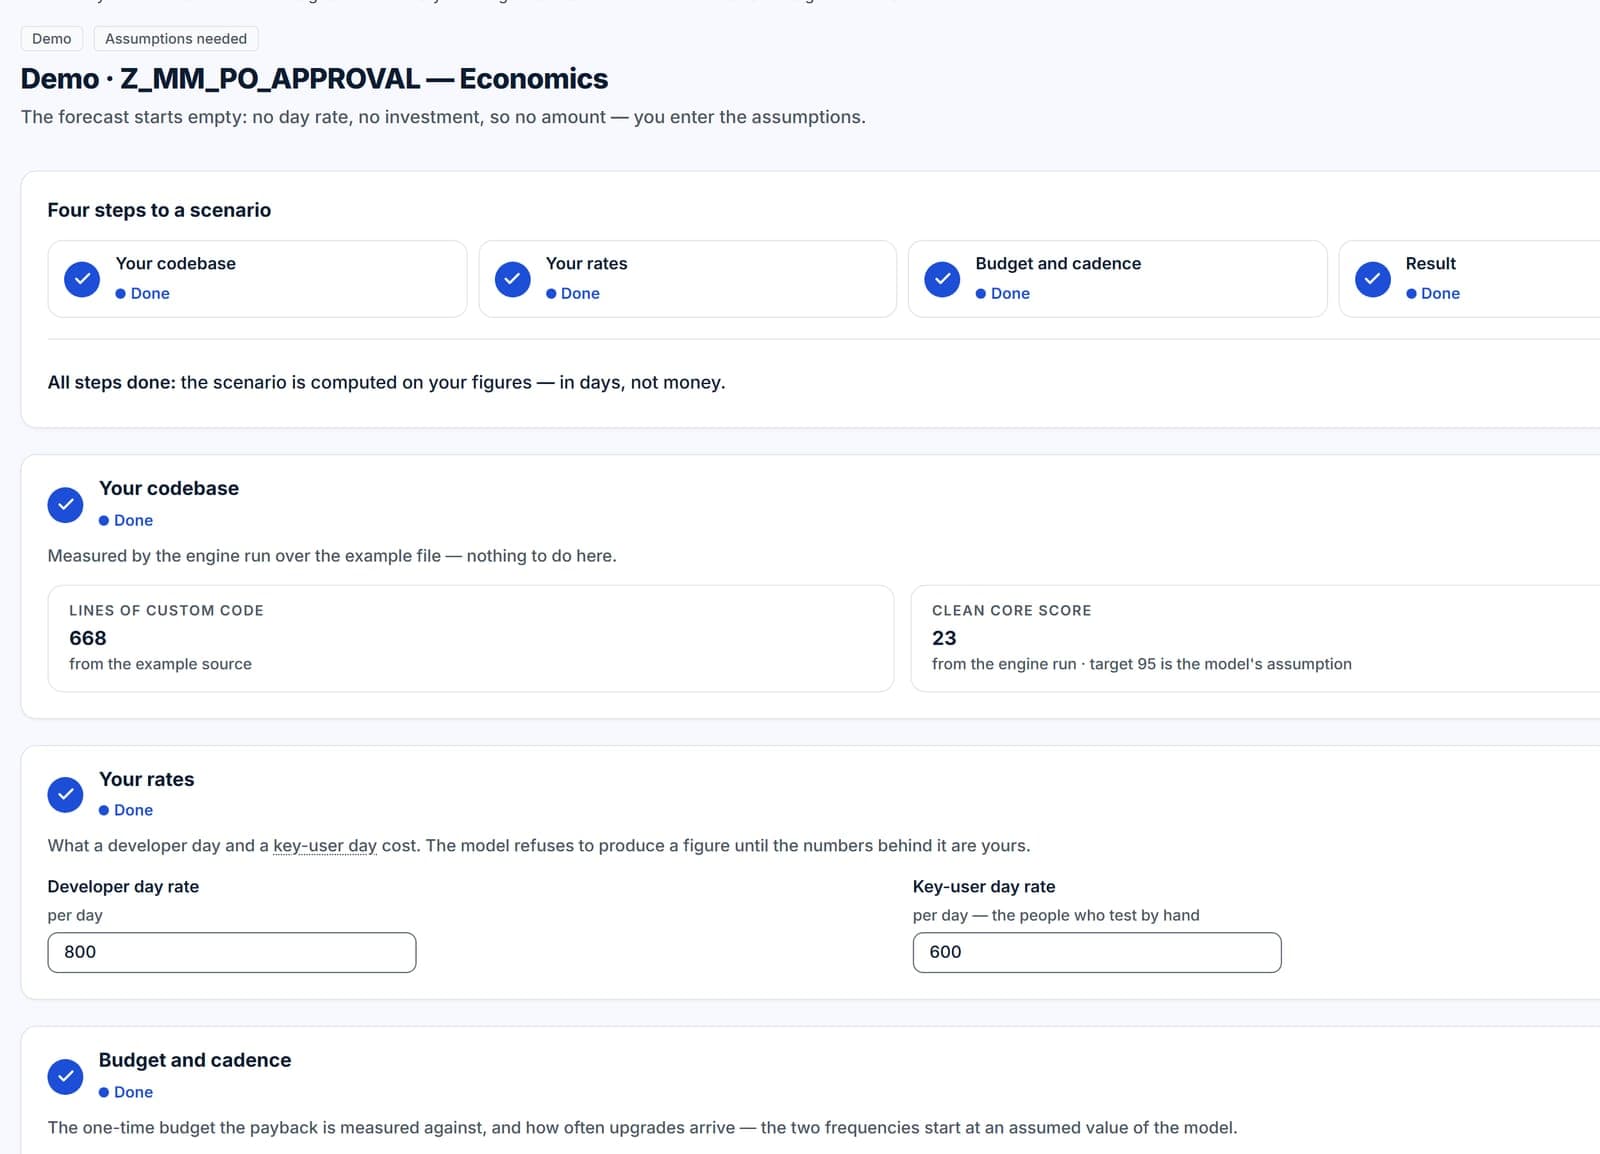Click the Four steps to a scenario heading
This screenshot has height=1154, width=1600.
(x=159, y=210)
